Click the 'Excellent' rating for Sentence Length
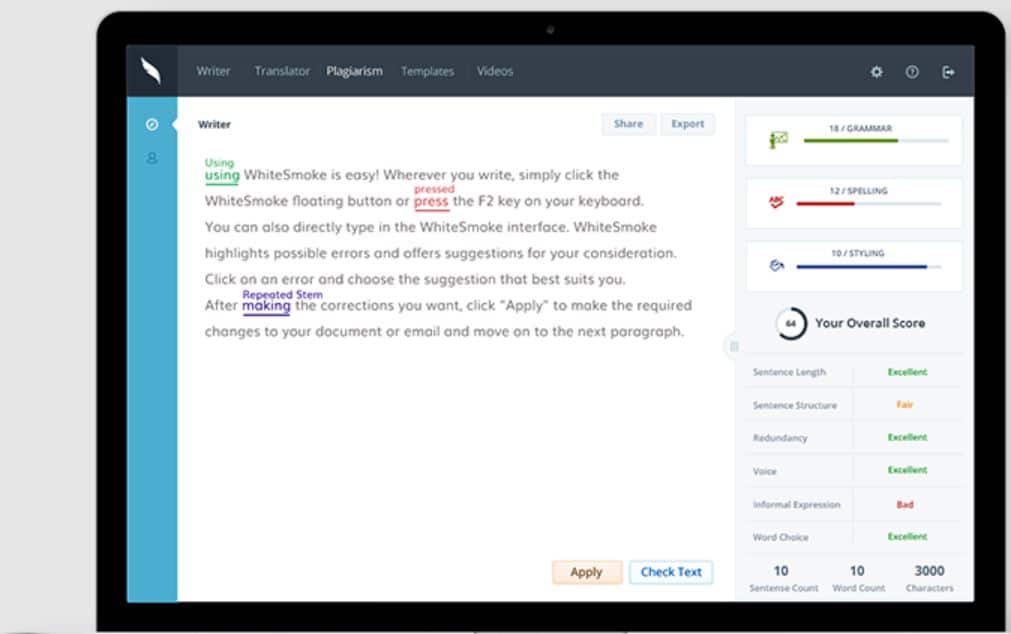The height and width of the screenshot is (634, 1011). [x=907, y=372]
